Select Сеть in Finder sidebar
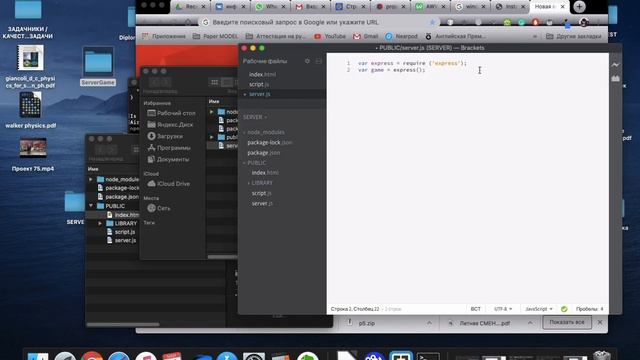This screenshot has height=360, width=640. pyautogui.click(x=158, y=208)
